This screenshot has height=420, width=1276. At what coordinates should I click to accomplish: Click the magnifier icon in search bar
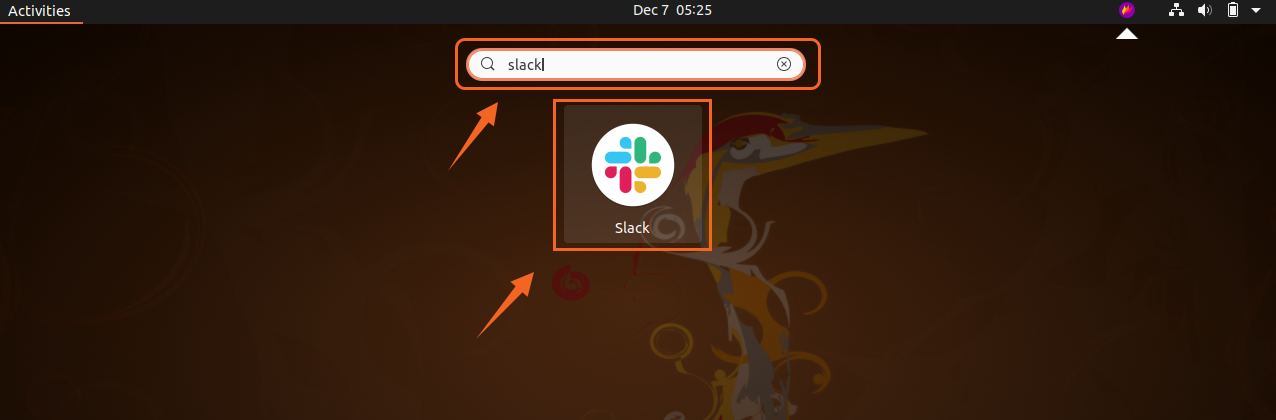click(488, 64)
